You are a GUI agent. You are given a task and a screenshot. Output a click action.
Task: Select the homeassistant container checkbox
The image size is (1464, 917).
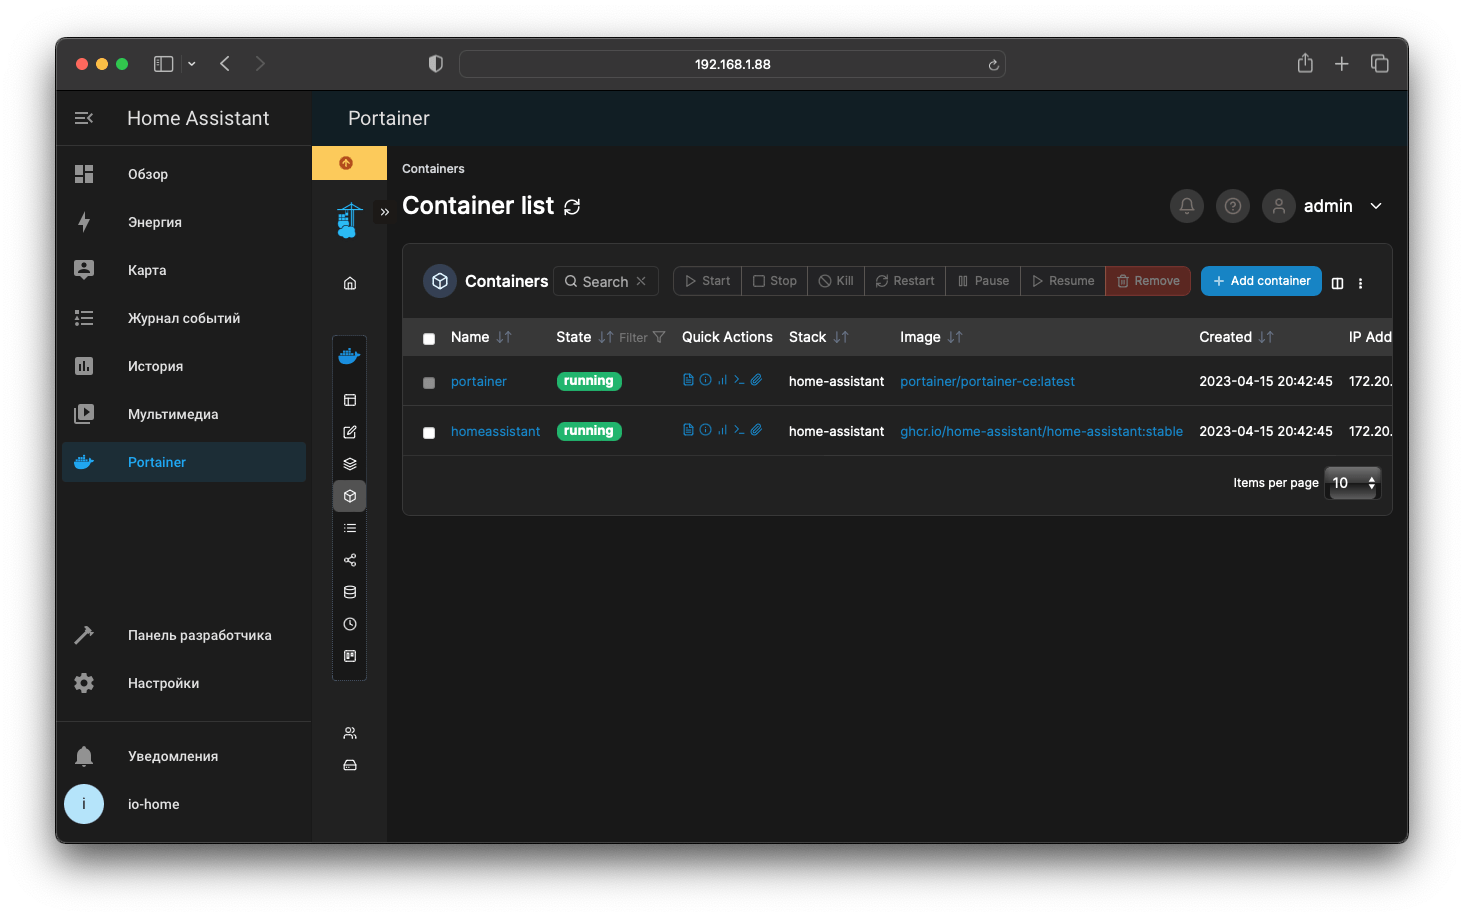[x=429, y=433]
